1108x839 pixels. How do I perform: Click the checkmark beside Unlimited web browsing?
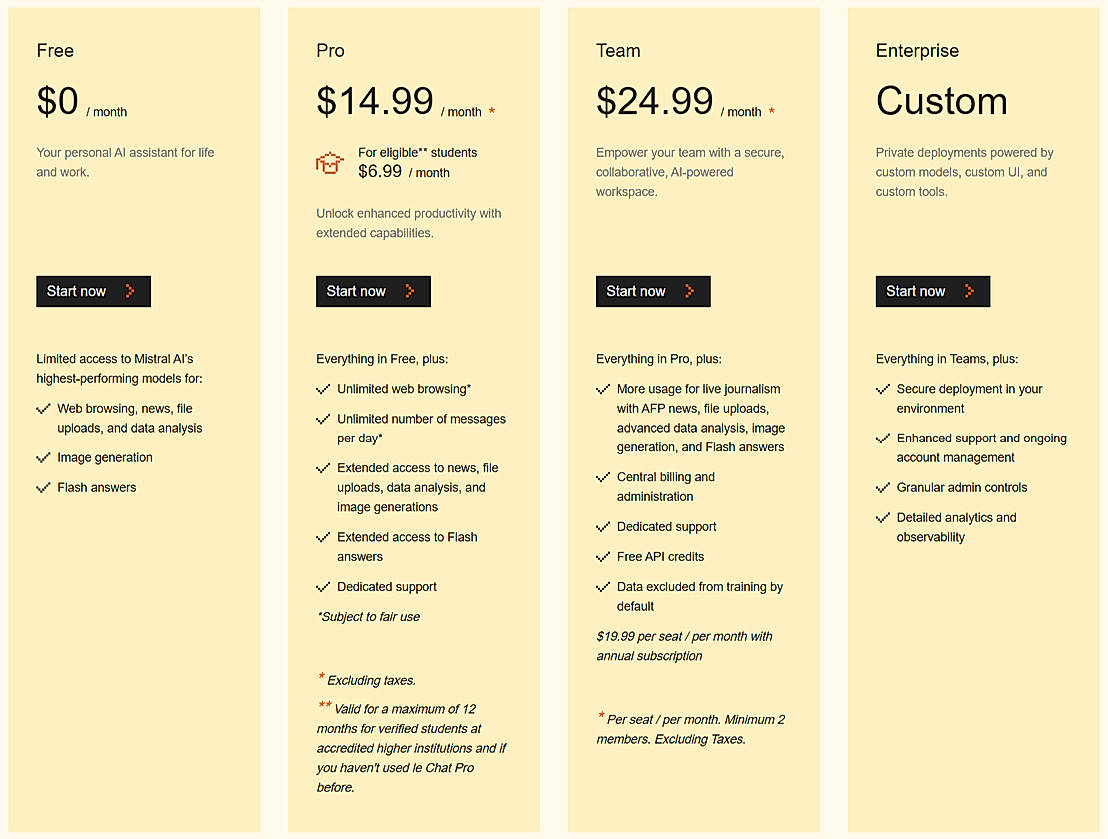(x=323, y=389)
